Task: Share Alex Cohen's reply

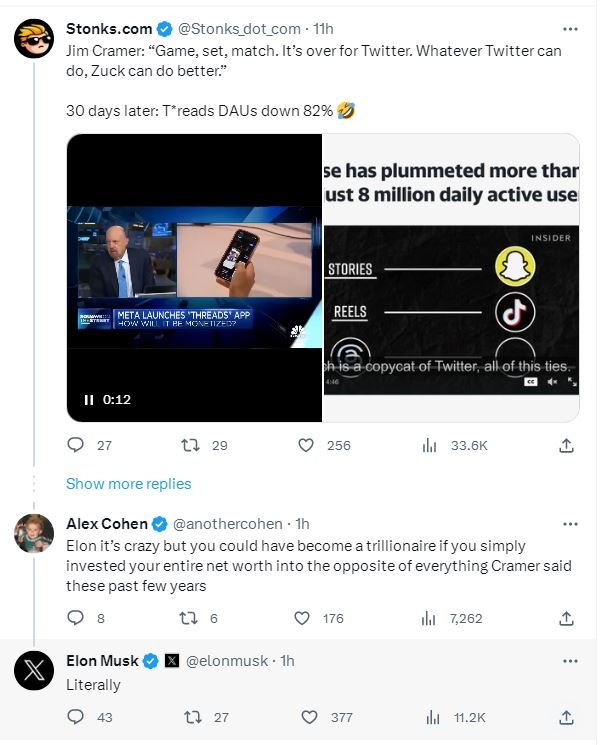Action: [x=566, y=618]
